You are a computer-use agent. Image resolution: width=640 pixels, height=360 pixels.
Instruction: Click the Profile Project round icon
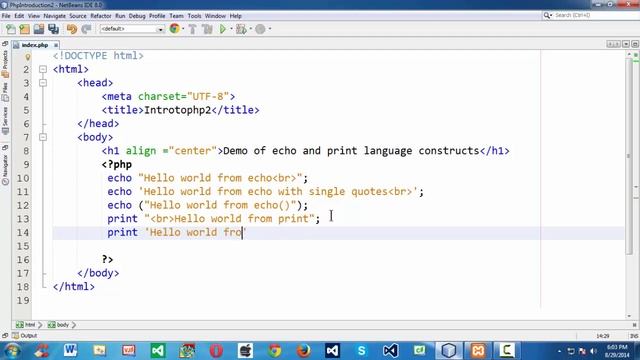260,29
